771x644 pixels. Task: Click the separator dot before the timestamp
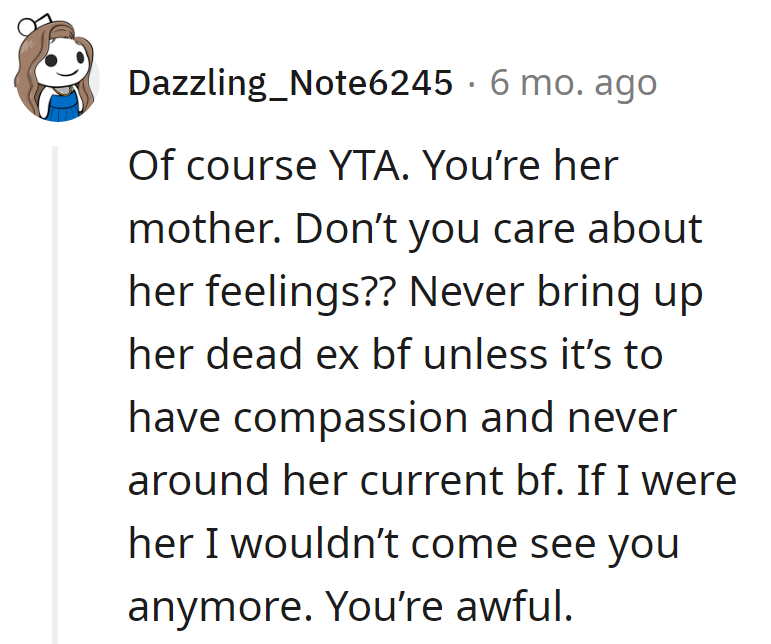pyautogui.click(x=471, y=83)
